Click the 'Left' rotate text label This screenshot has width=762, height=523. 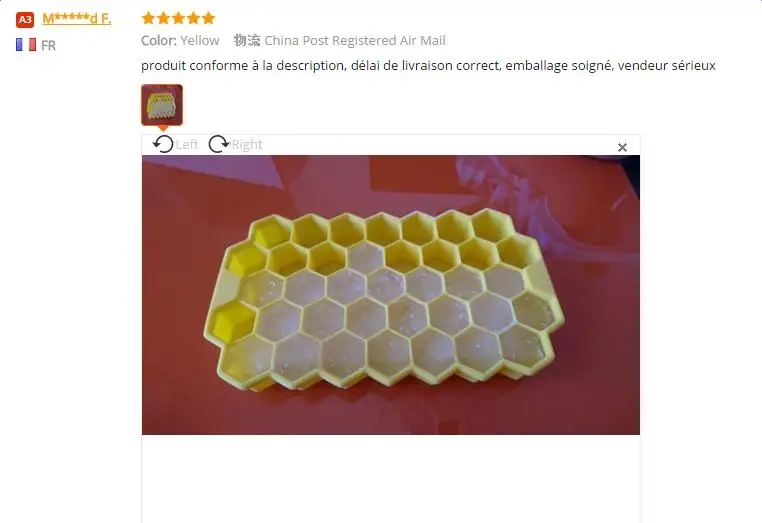click(187, 144)
